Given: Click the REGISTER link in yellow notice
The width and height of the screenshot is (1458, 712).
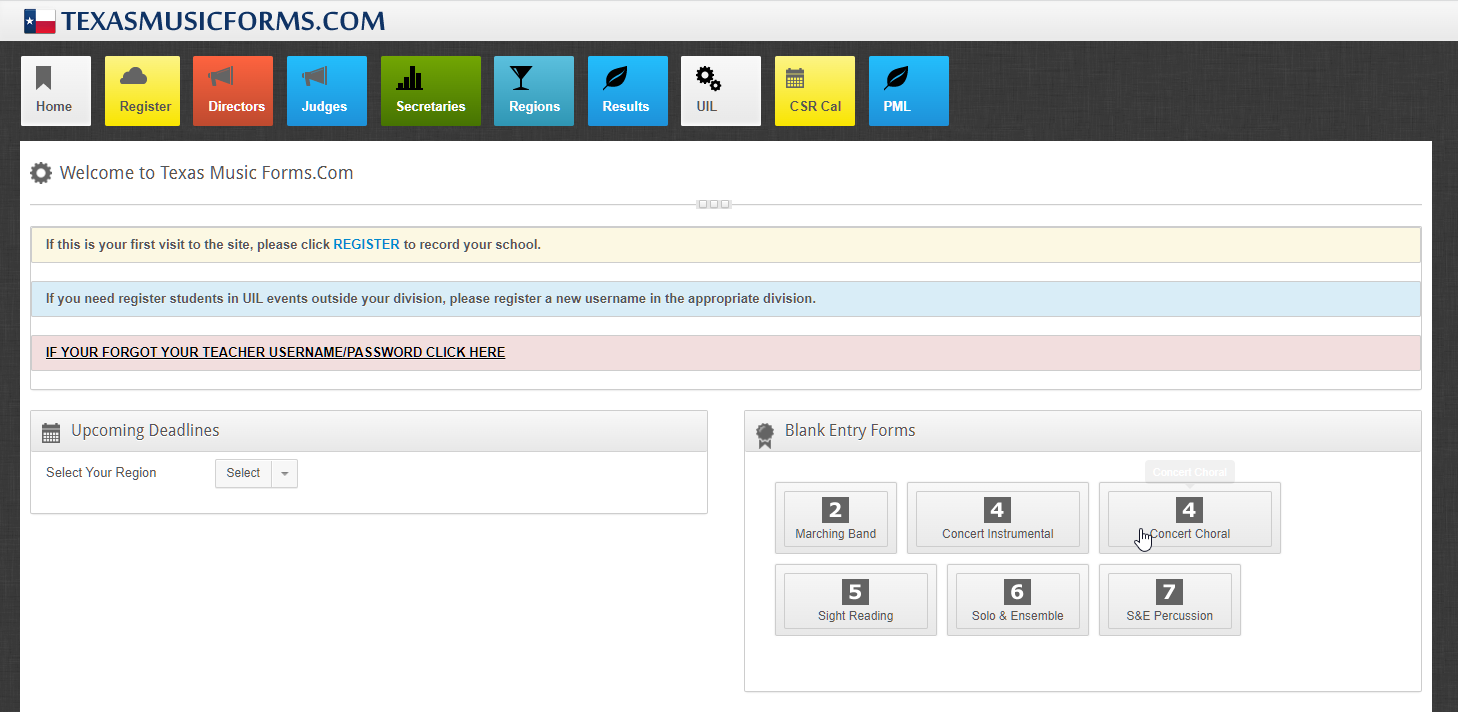Looking at the screenshot, I should click(366, 244).
